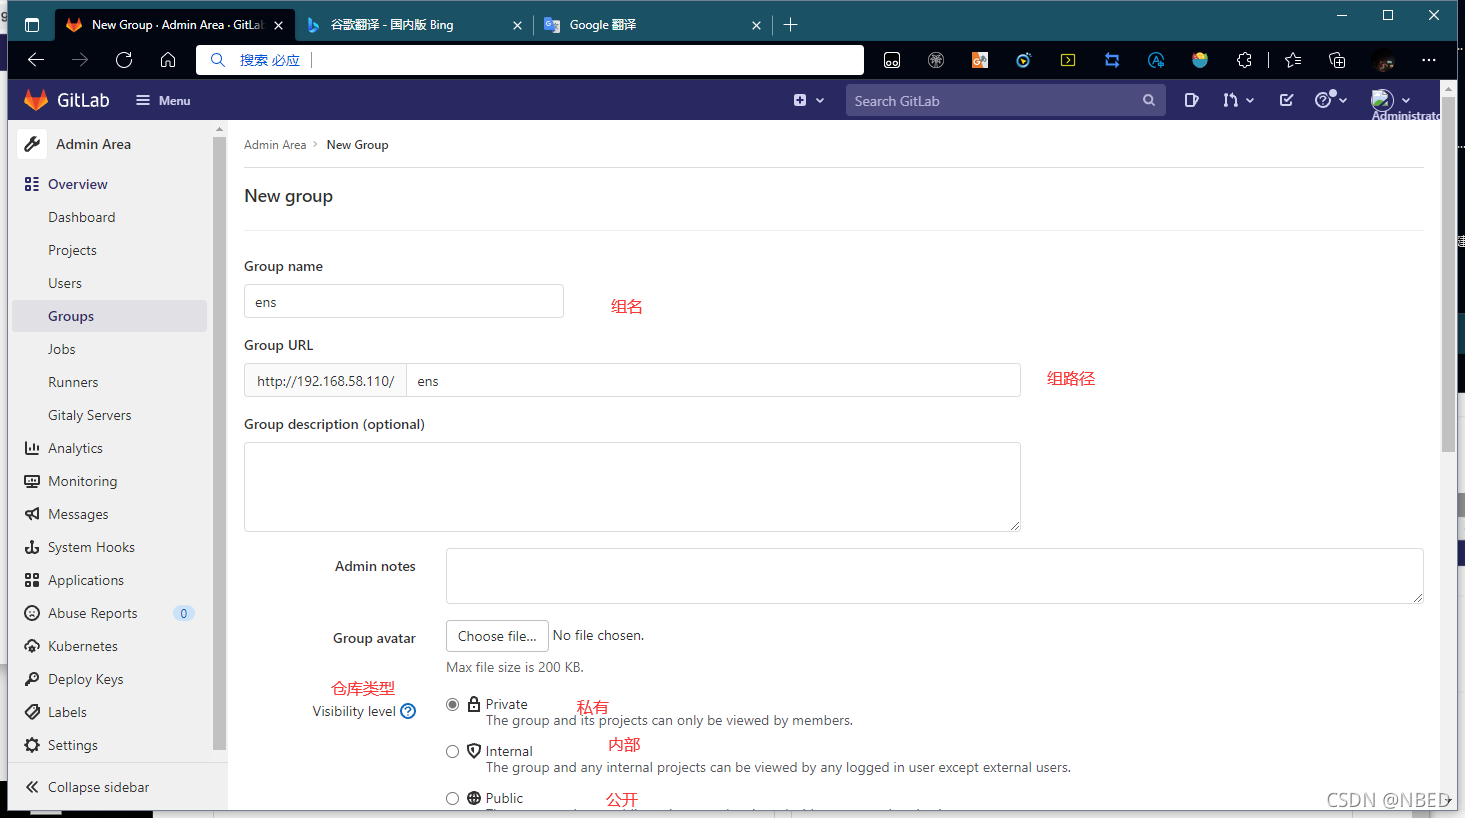1465x818 pixels.
Task: Open the Menu in GitLab navbar
Action: tap(162, 100)
